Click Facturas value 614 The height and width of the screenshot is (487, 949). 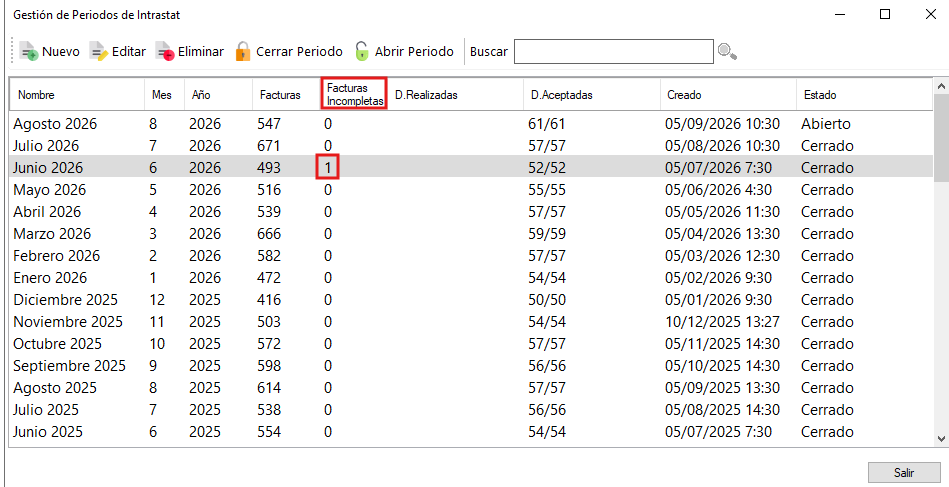269,388
